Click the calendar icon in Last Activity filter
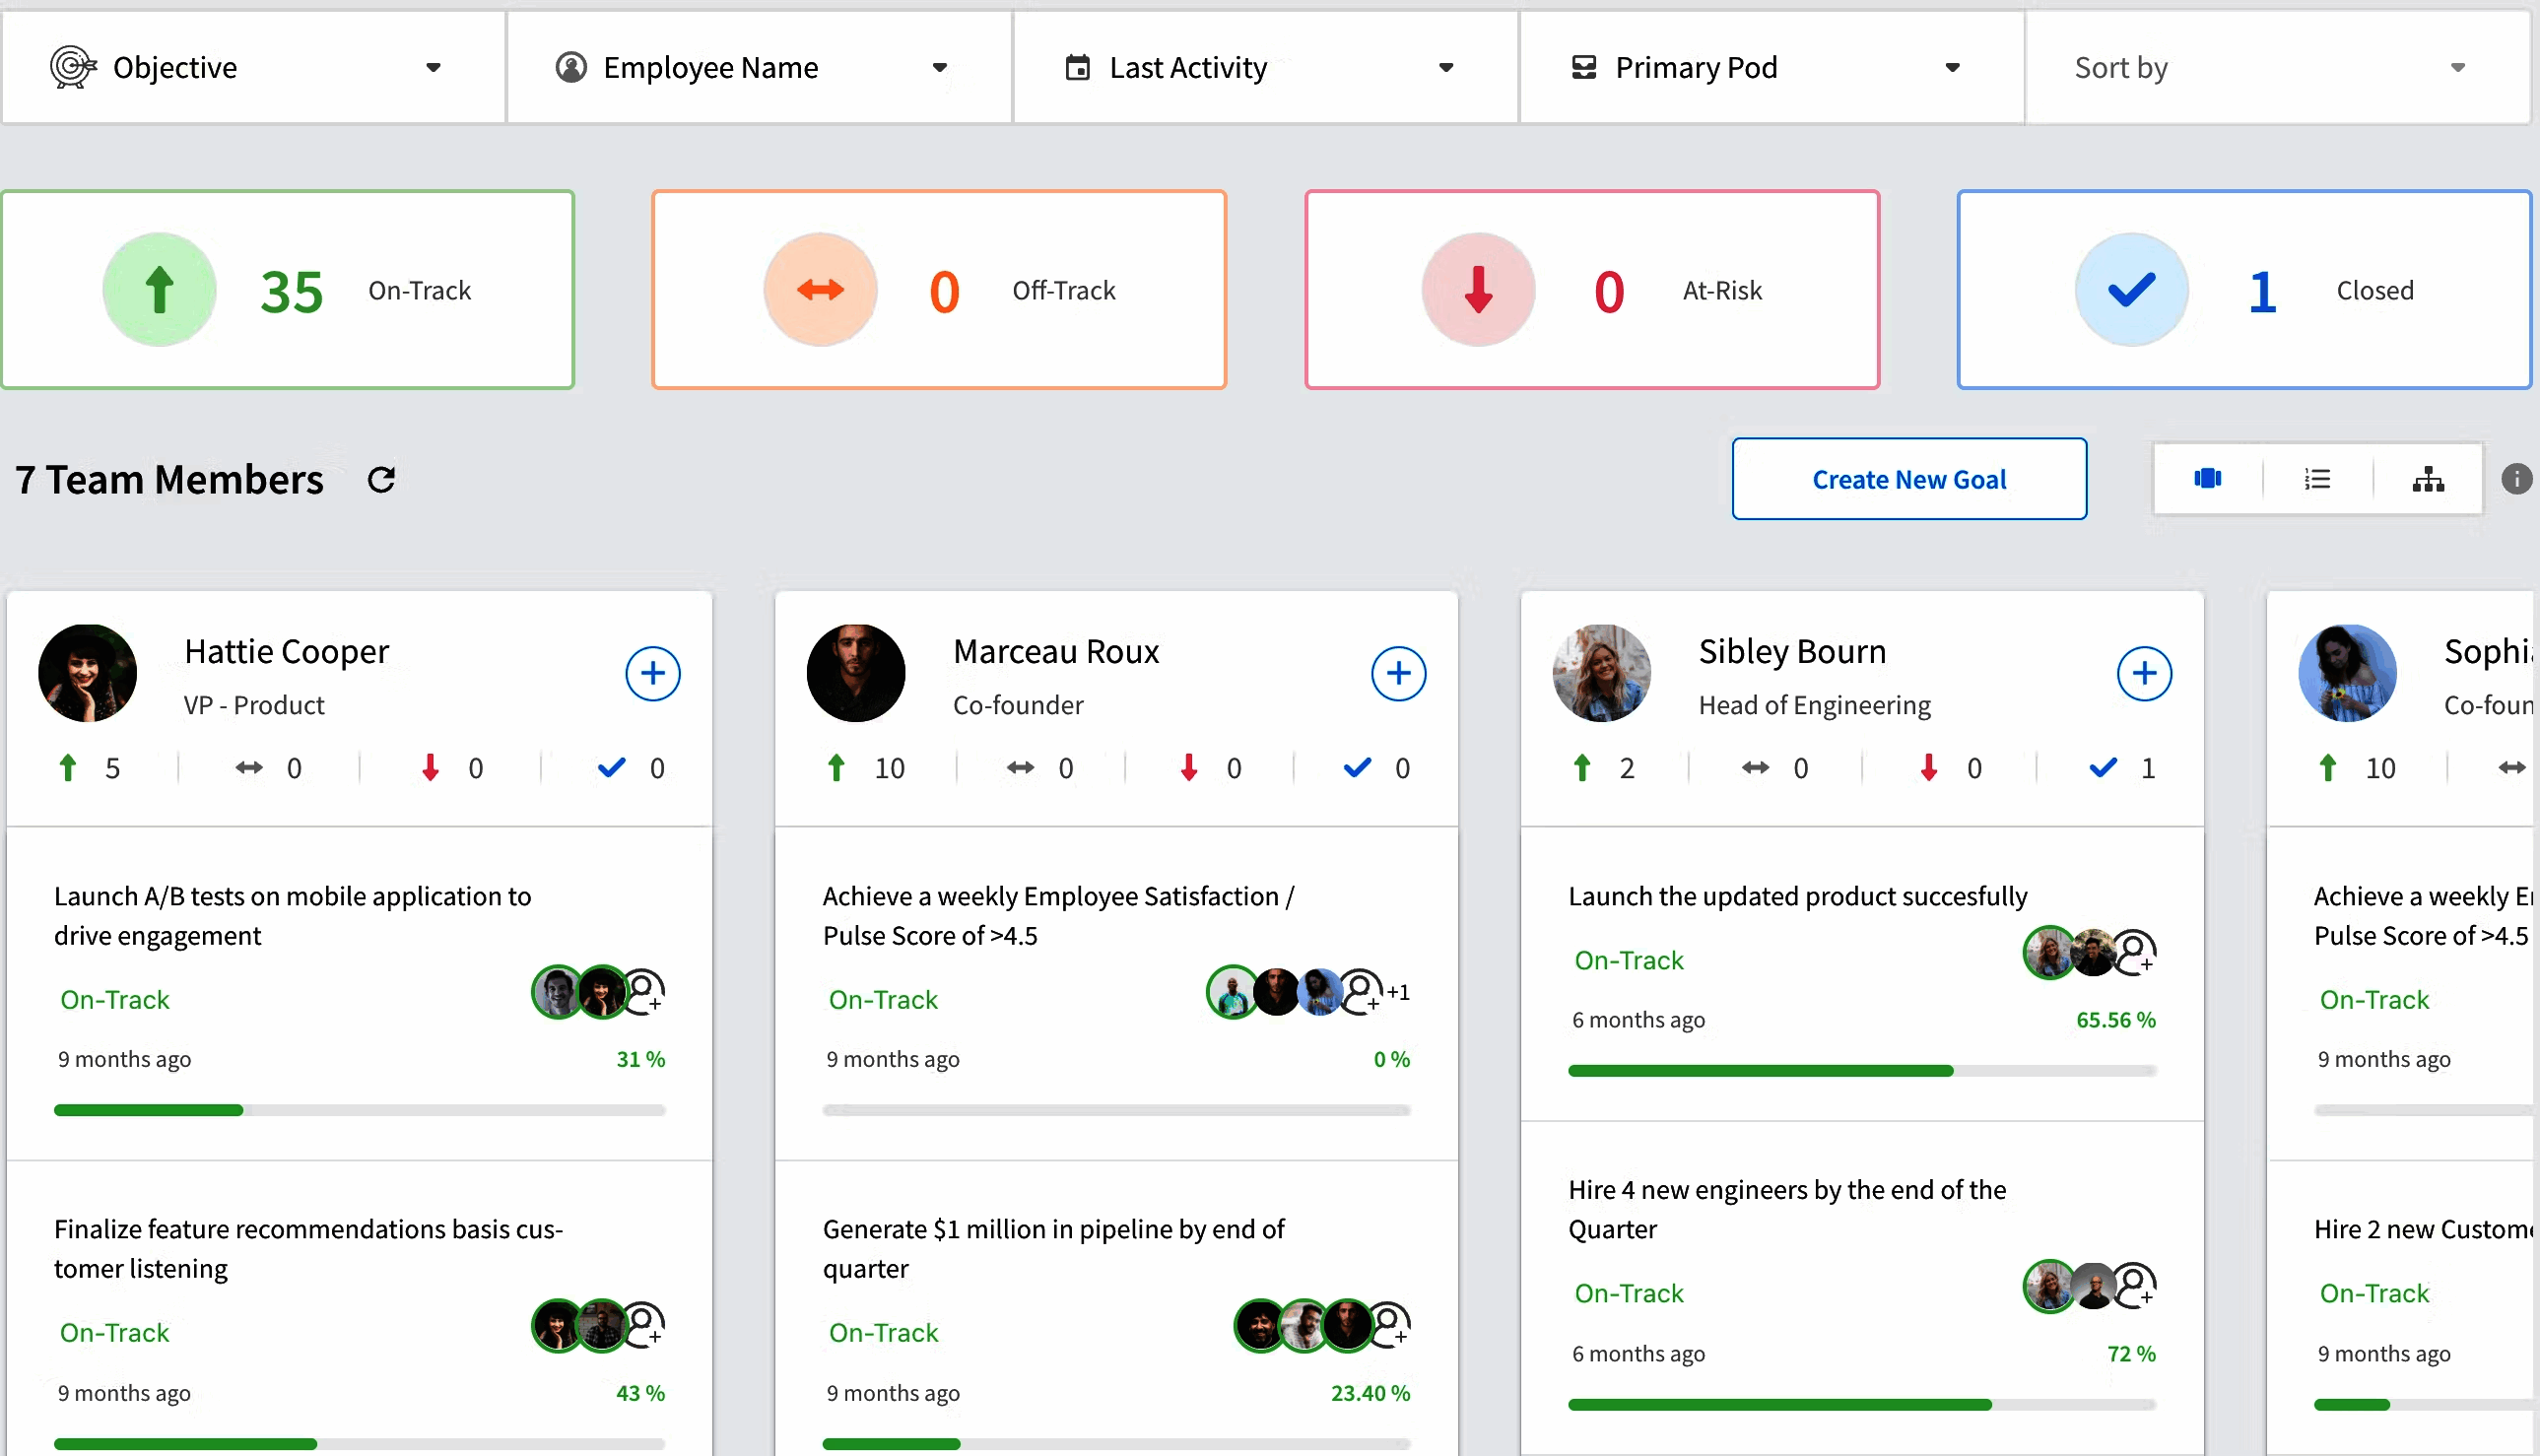Image resolution: width=2540 pixels, height=1456 pixels. click(1078, 66)
